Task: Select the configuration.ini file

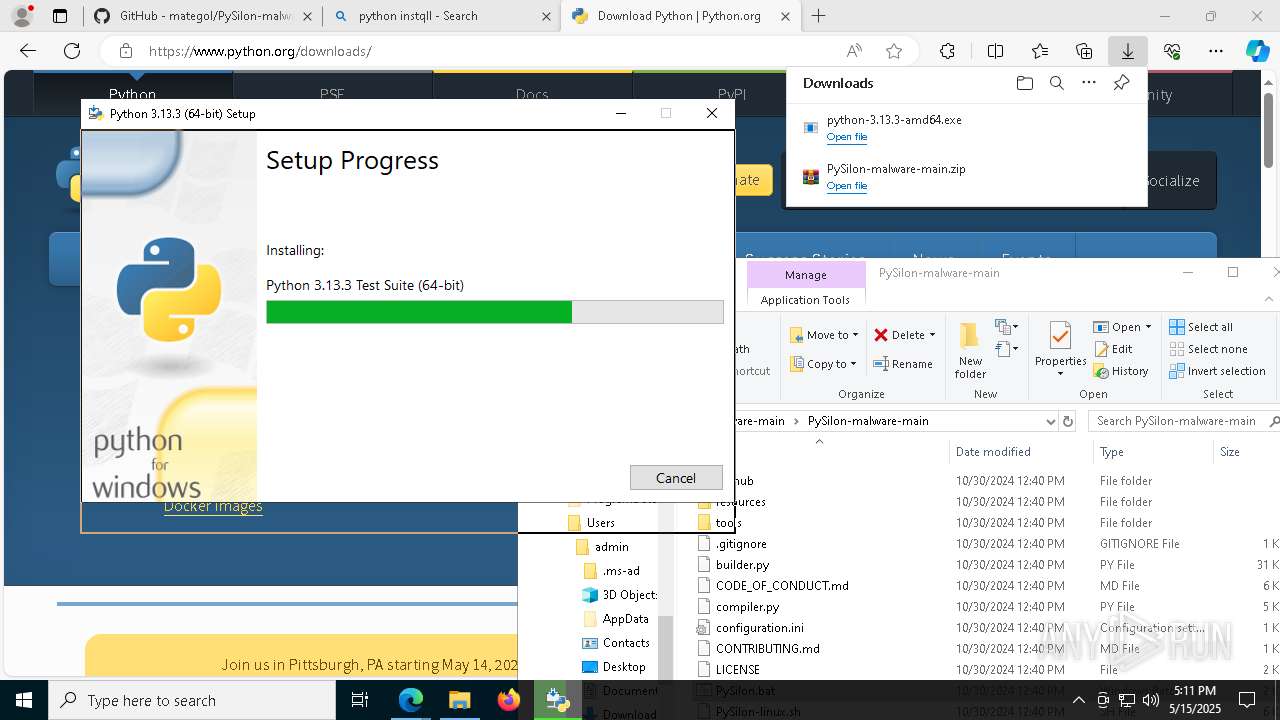Action: [x=759, y=628]
